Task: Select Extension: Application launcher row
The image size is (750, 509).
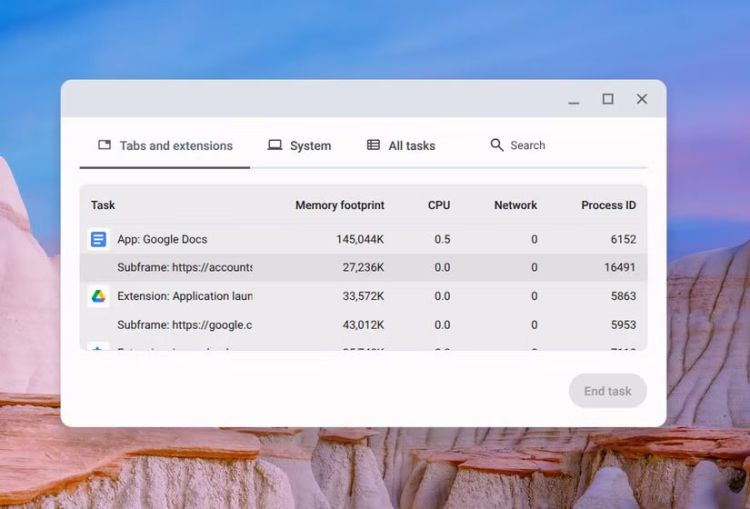Action: point(360,296)
